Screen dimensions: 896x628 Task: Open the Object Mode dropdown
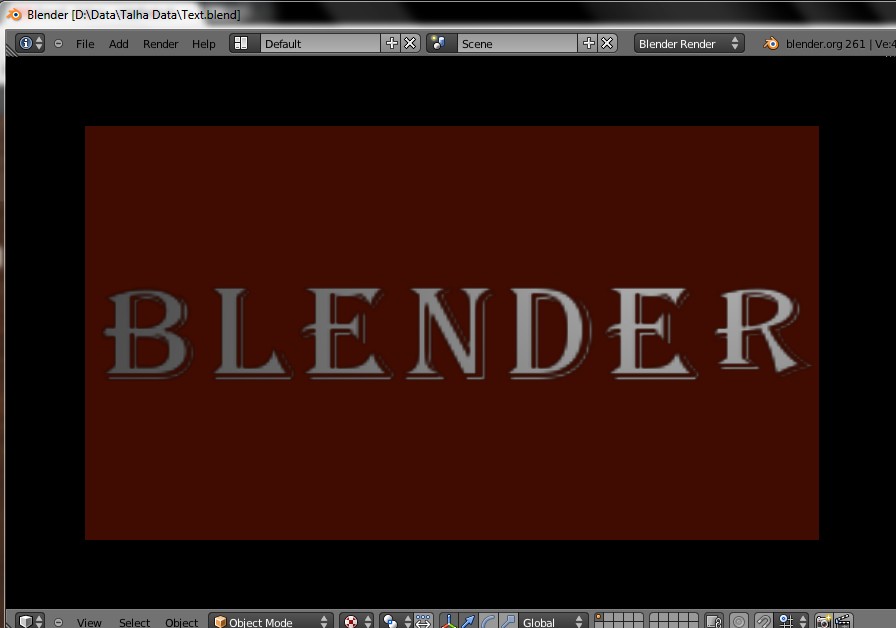point(270,621)
